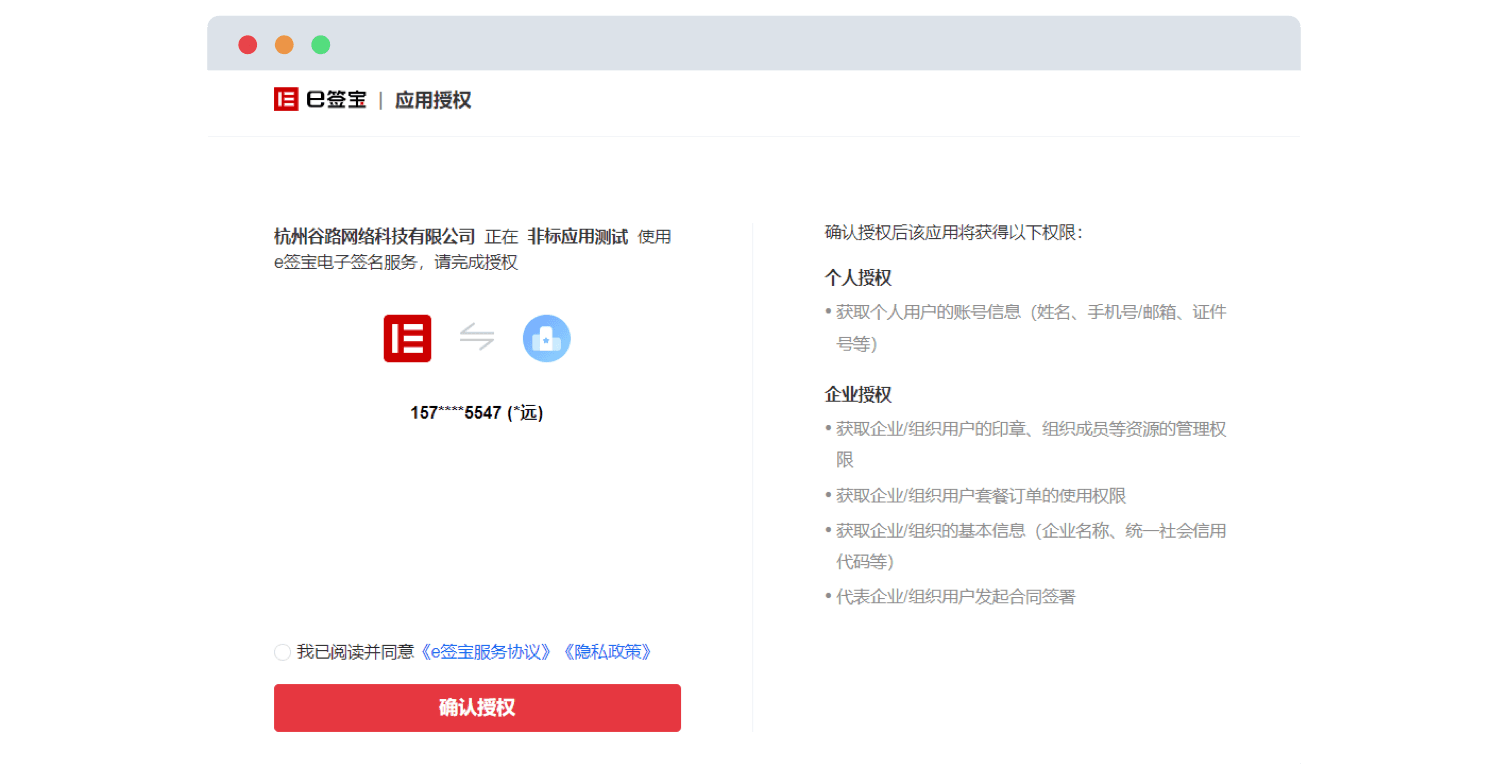Open the 《e签宝服务协议》 link

(486, 652)
